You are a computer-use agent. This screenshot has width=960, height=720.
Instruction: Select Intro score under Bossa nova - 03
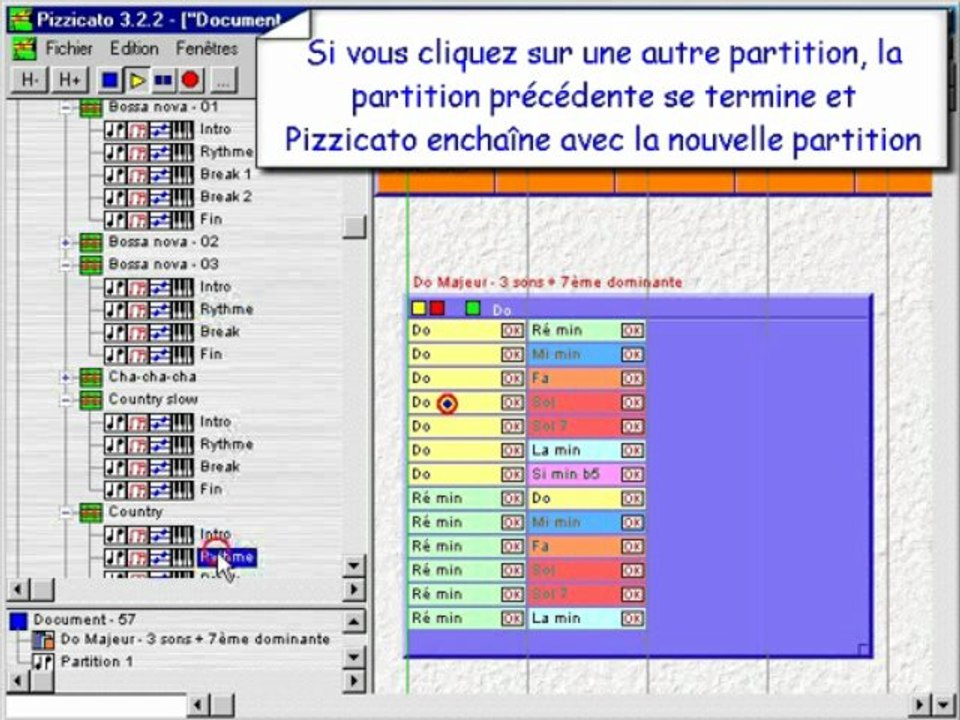tap(216, 287)
